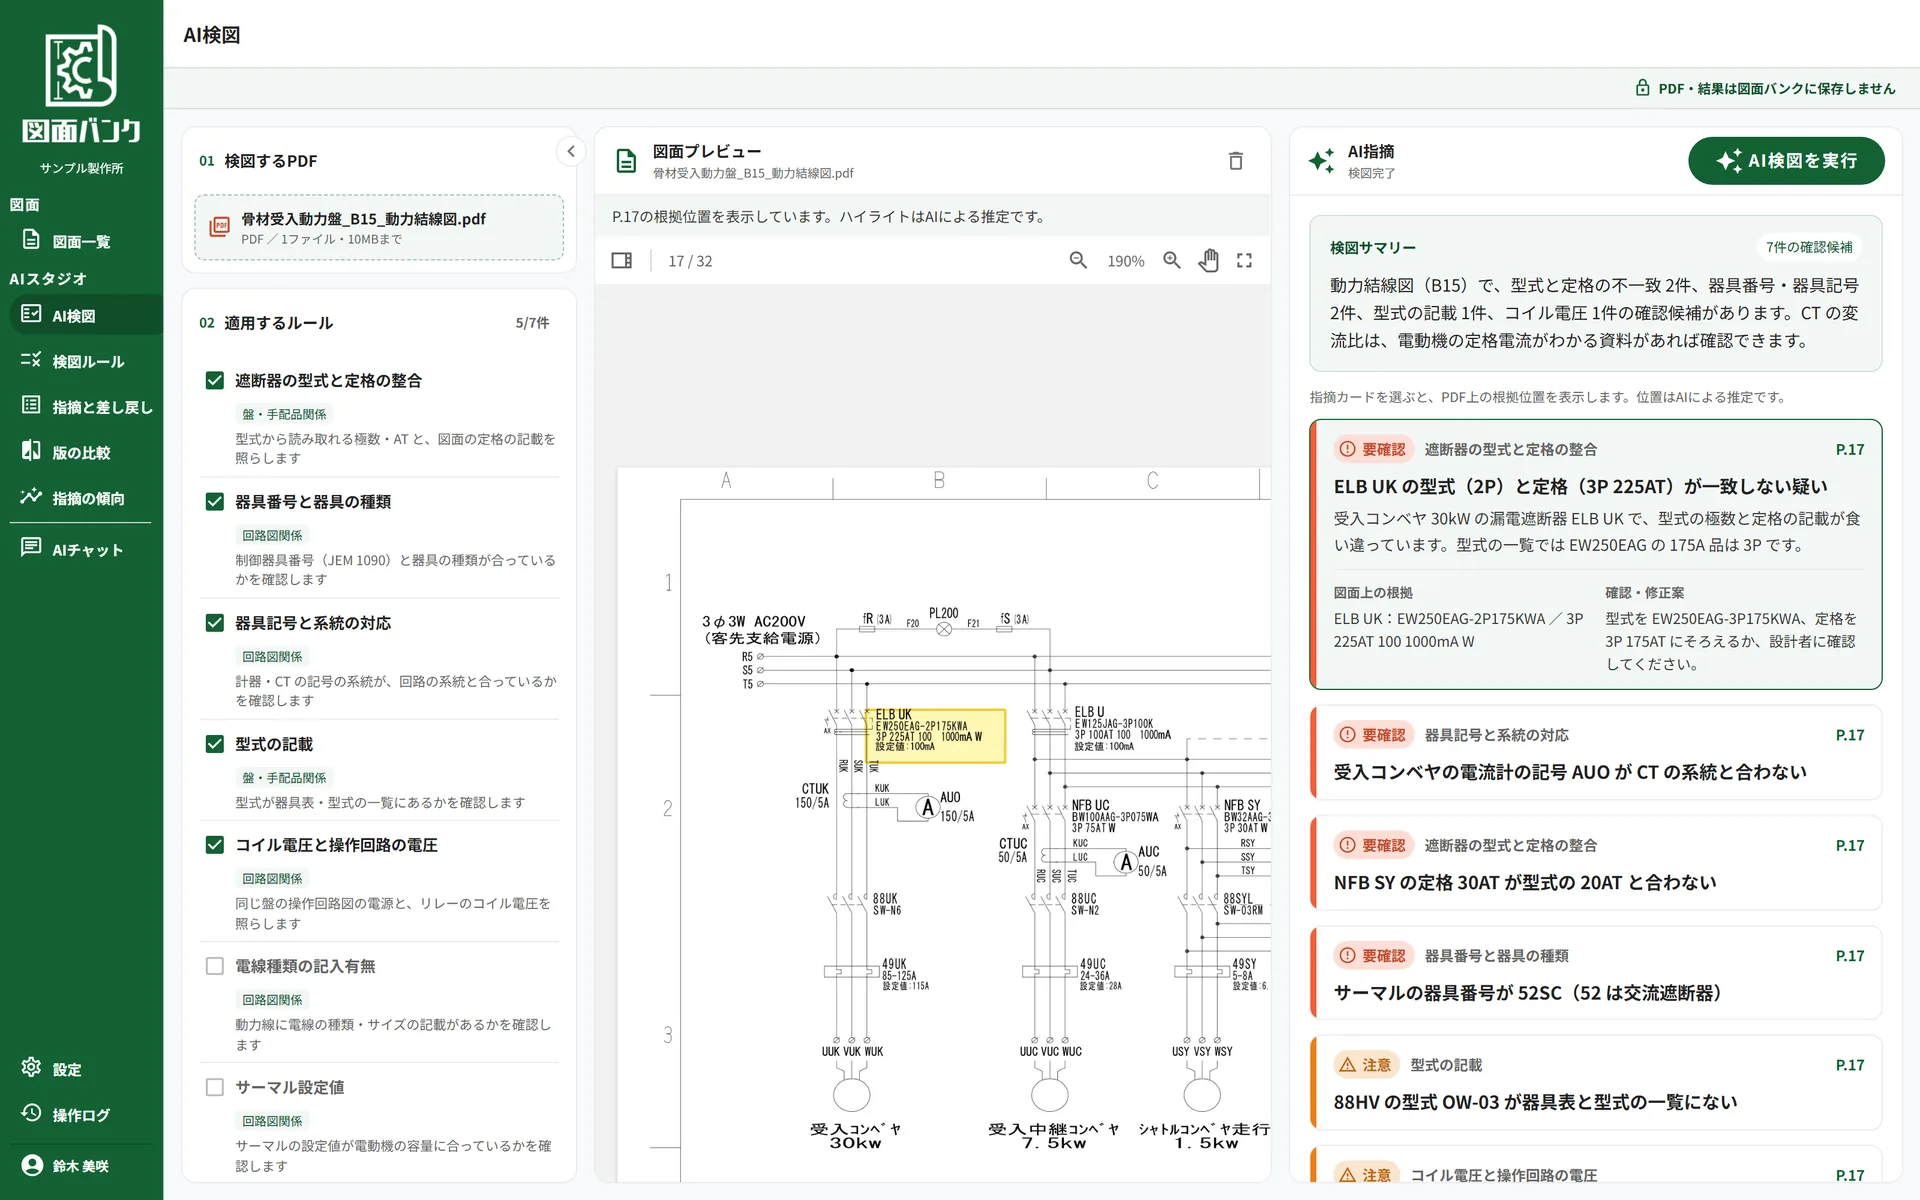
Task: Click the 操作ログ history icon
Action: pyautogui.click(x=31, y=1114)
